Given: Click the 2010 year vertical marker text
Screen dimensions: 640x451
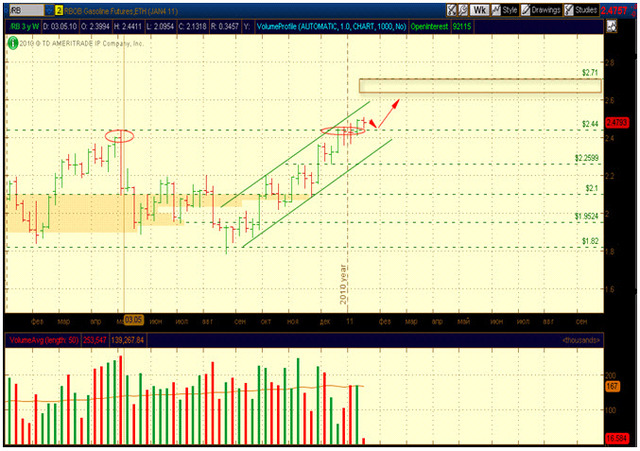Looking at the screenshot, I should pyautogui.click(x=342, y=285).
